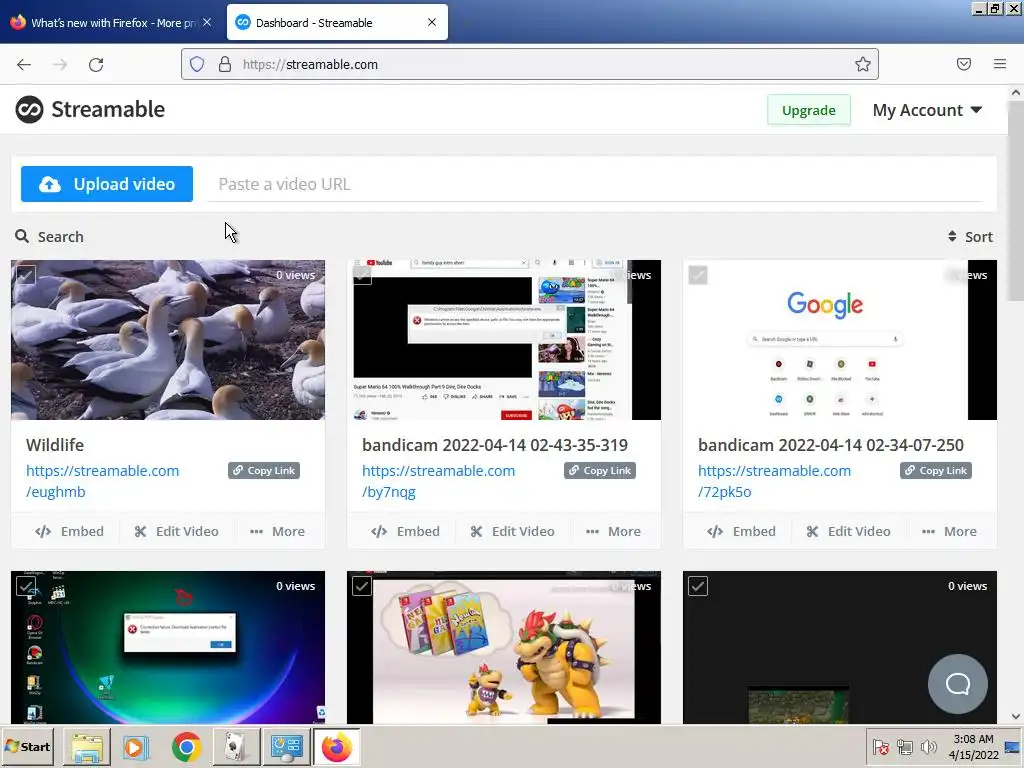Click the network tray icon
The height and width of the screenshot is (768, 1024).
[904, 746]
